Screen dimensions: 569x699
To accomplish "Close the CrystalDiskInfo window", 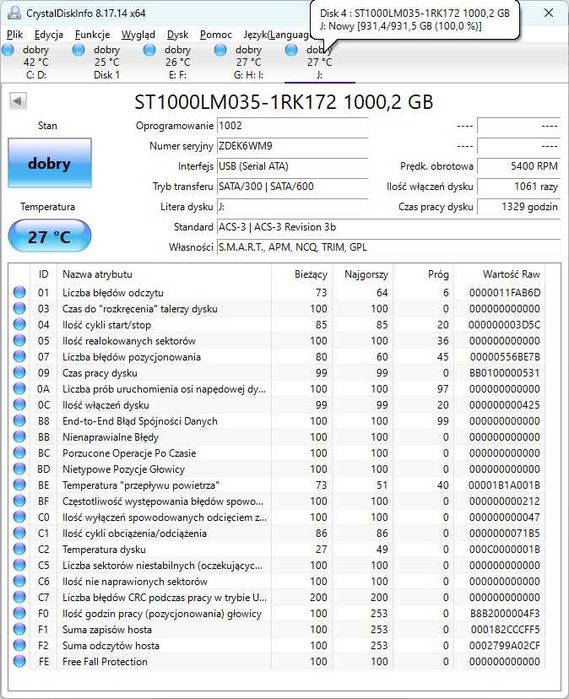I will pyautogui.click(x=548, y=13).
